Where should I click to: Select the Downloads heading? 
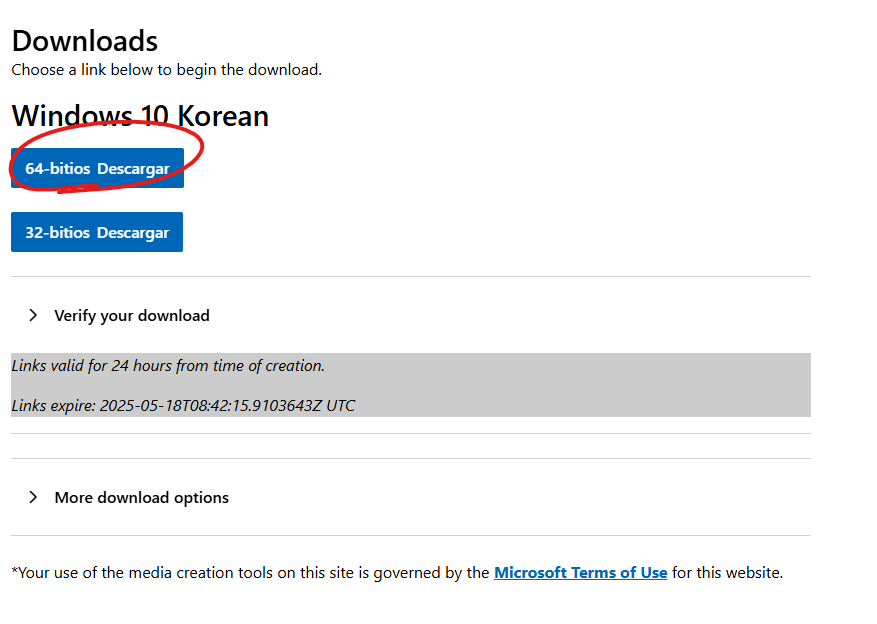[x=85, y=41]
